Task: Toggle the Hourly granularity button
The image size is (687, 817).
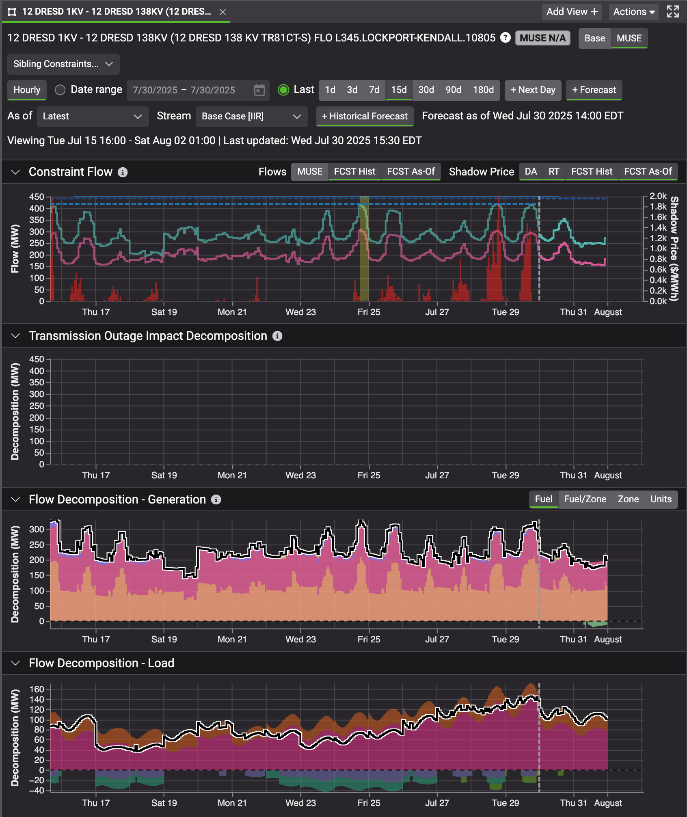Action: coord(27,90)
